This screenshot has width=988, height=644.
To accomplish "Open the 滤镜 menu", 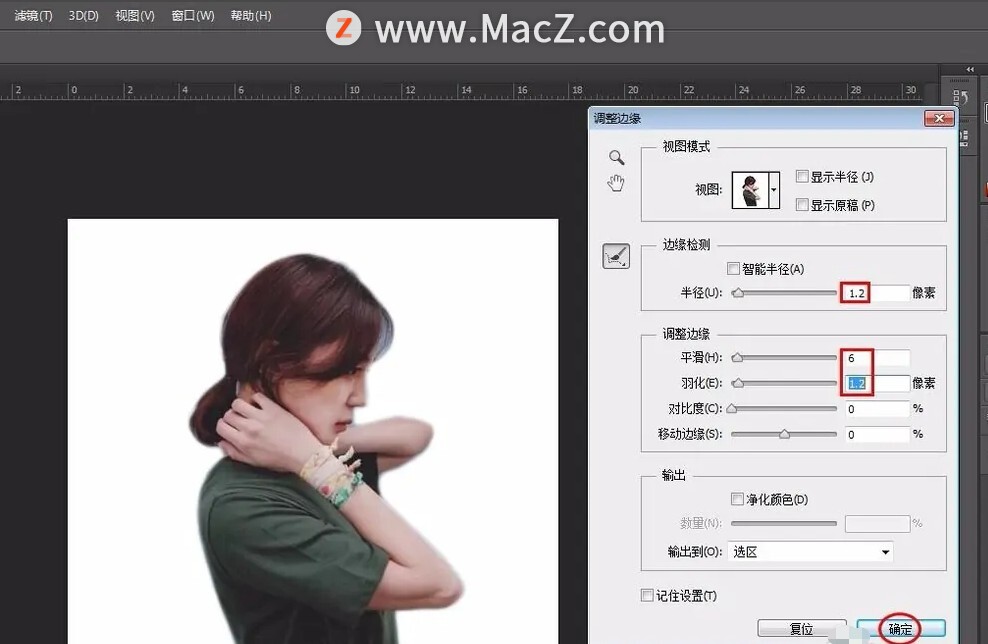I will pyautogui.click(x=32, y=16).
